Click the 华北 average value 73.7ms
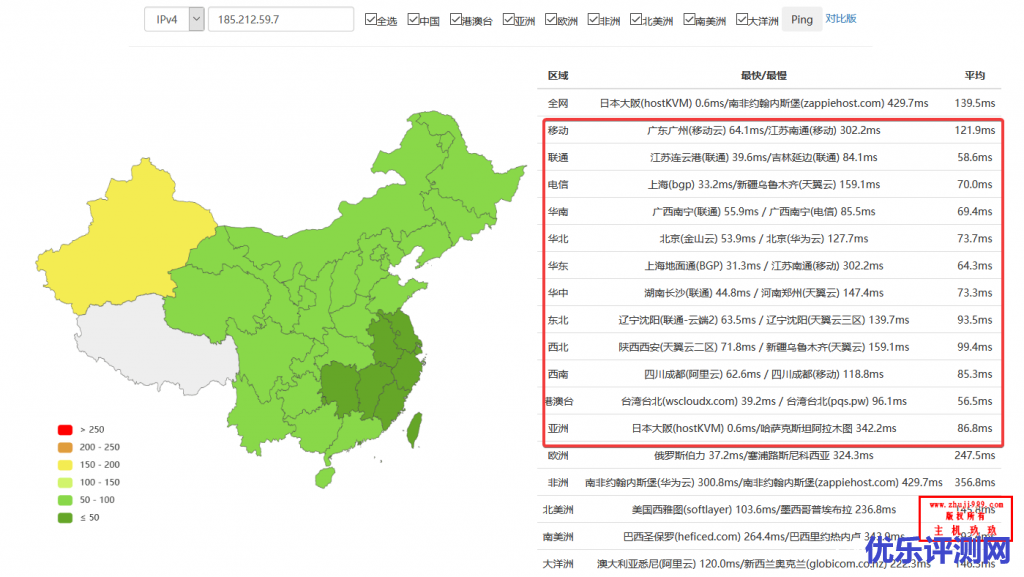Image resolution: width=1024 pixels, height=577 pixels. pos(974,239)
